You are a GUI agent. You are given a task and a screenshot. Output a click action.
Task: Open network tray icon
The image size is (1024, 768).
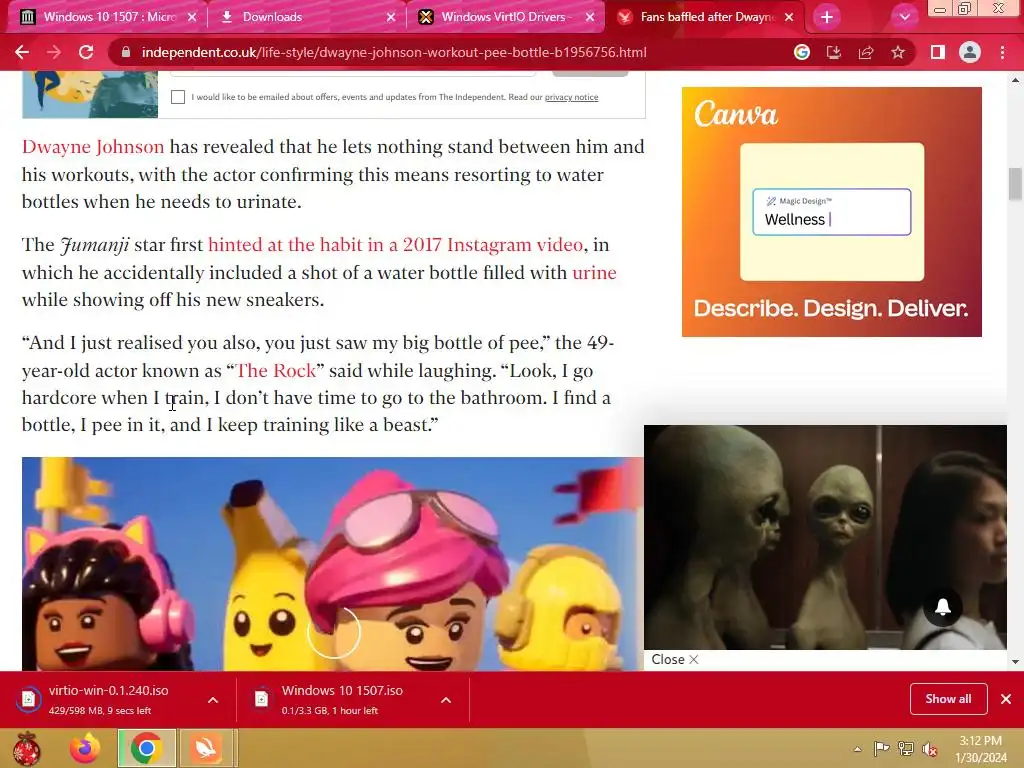coord(906,749)
